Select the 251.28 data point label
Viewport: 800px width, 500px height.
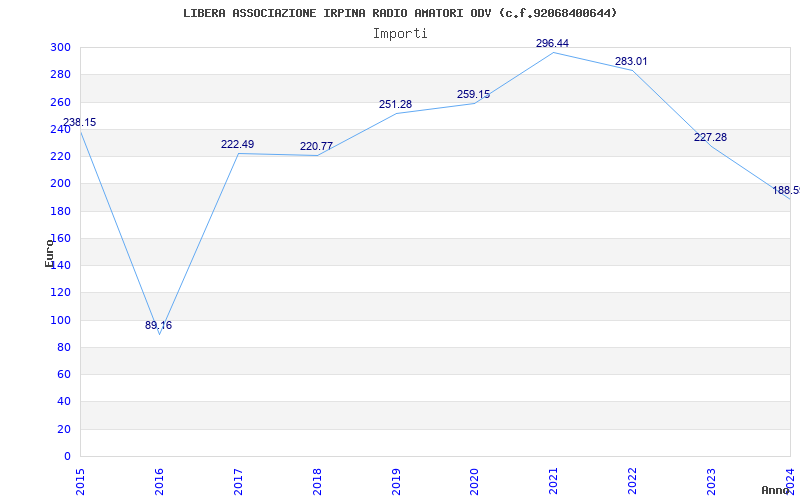[395, 105]
